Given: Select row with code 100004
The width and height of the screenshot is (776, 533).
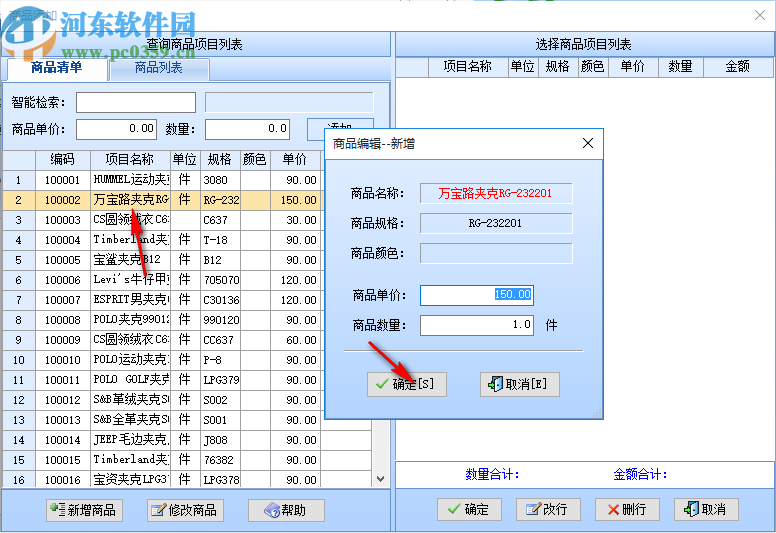Looking at the screenshot, I should [163, 240].
